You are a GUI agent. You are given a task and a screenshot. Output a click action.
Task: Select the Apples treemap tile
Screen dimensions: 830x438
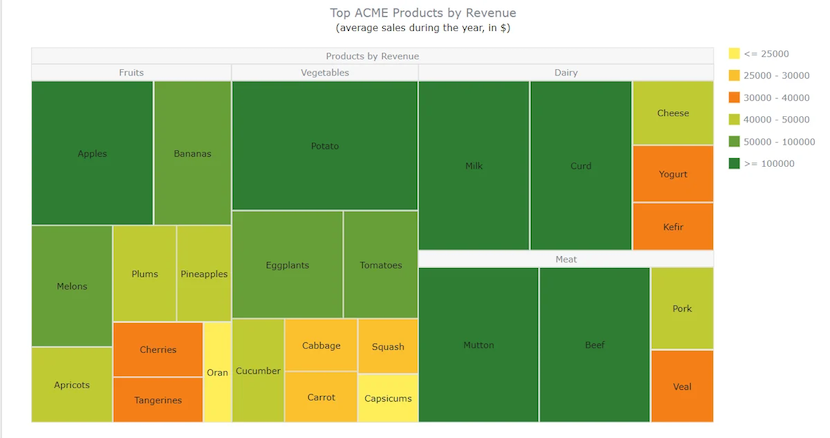click(x=92, y=153)
